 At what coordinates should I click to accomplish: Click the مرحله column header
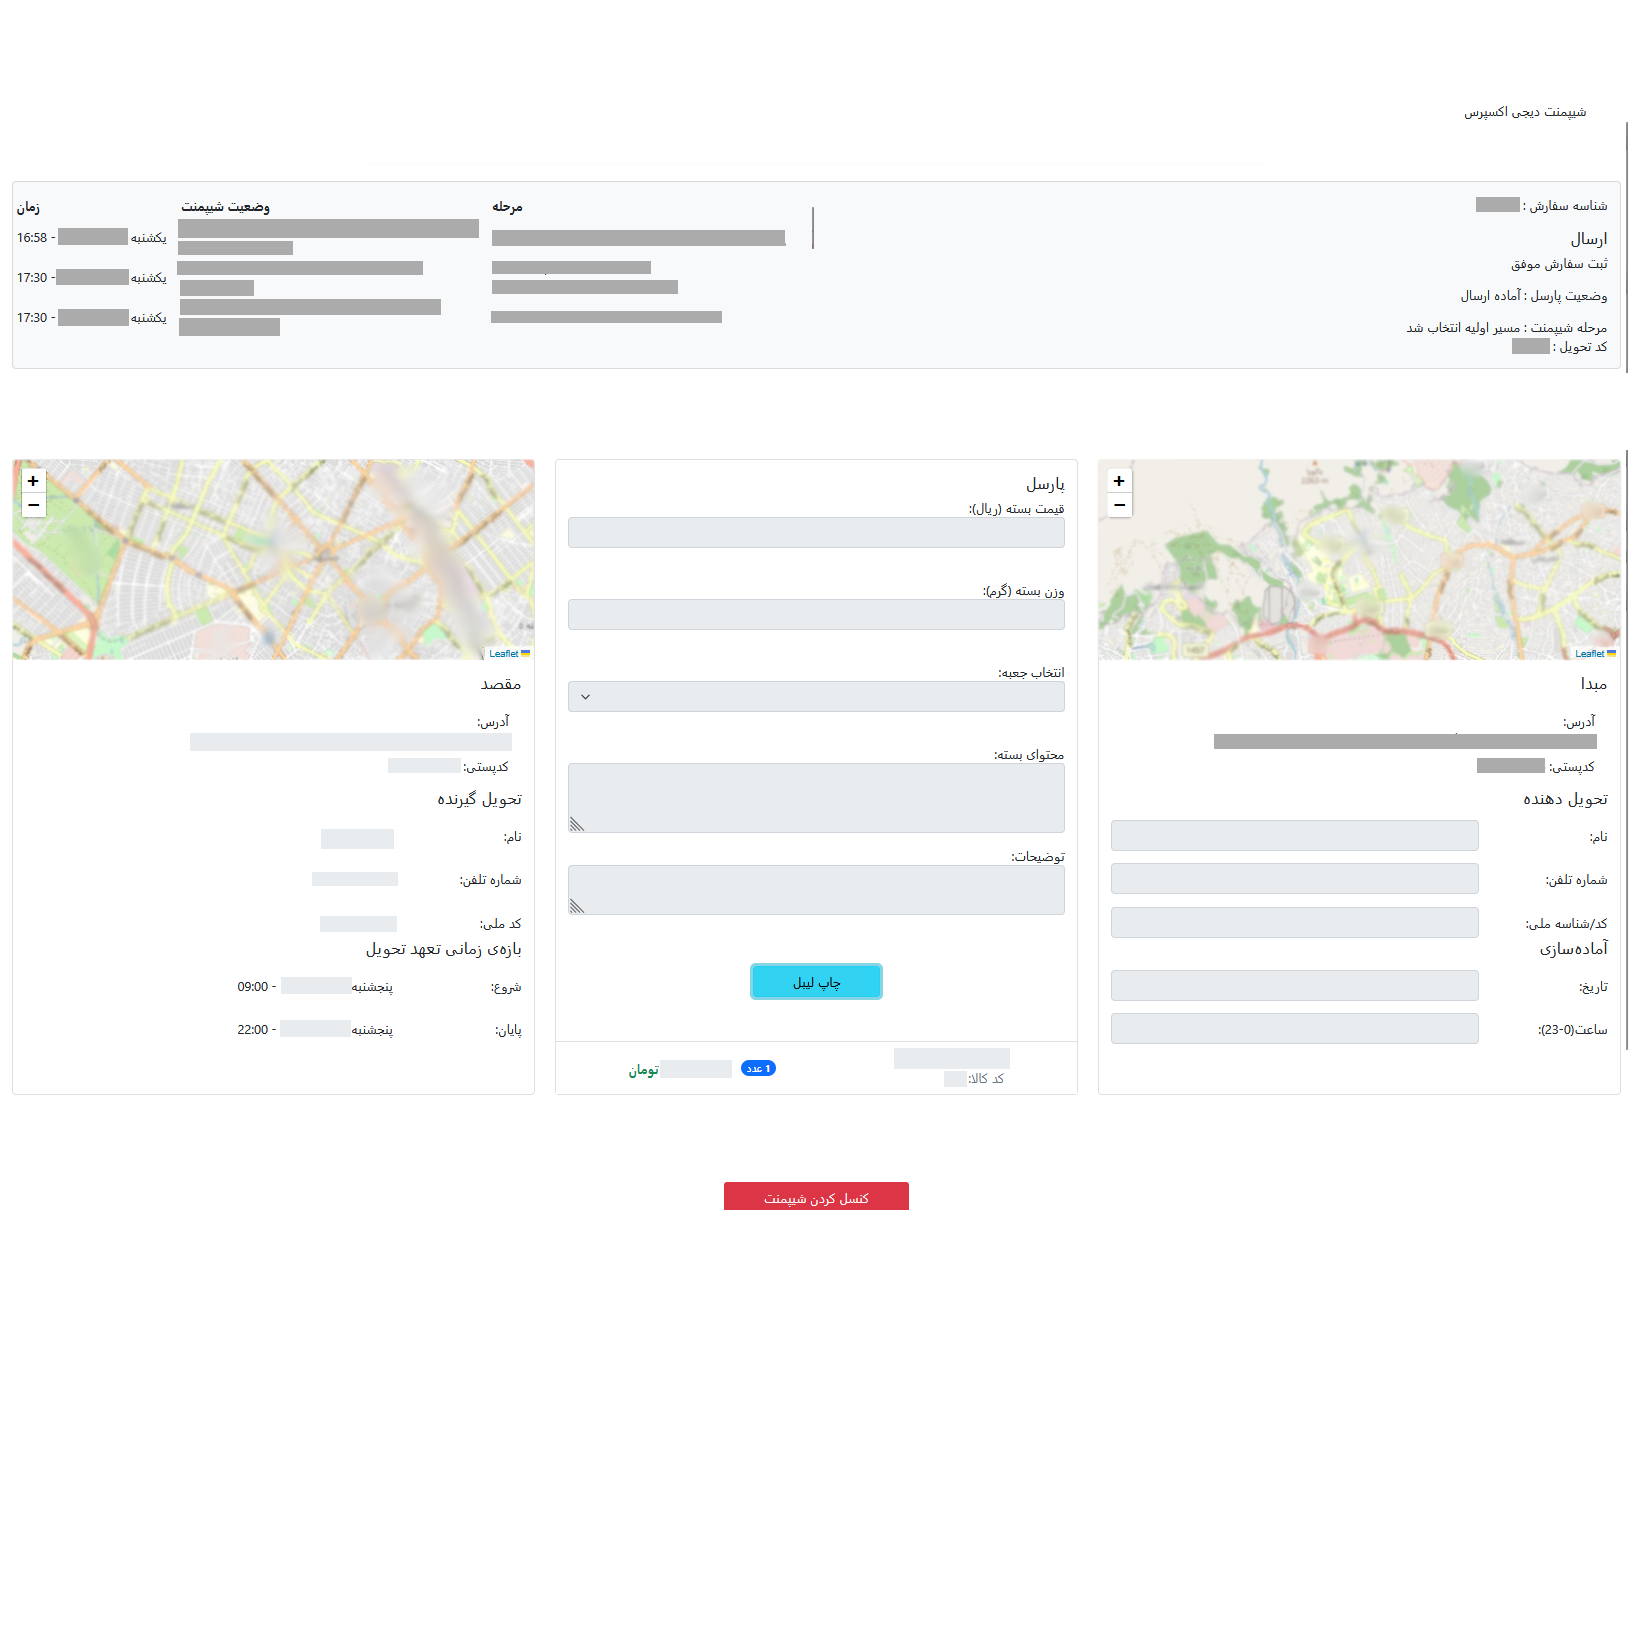point(507,206)
